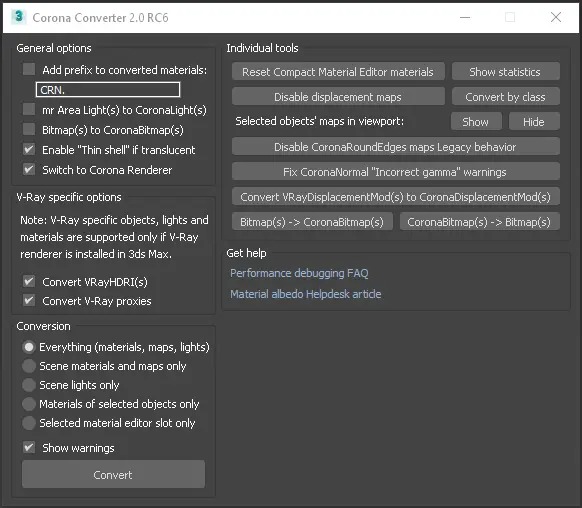Screen dimensions: 582x508
Task: Choose Scene lights only conversion option
Action: (29, 385)
